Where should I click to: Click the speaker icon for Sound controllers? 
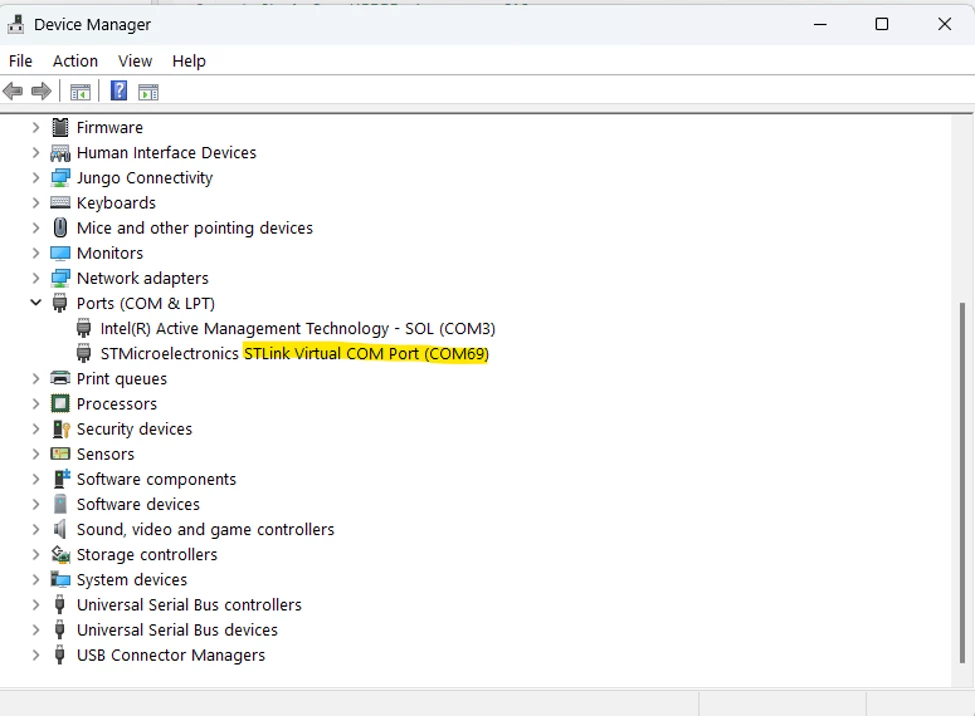pos(60,529)
